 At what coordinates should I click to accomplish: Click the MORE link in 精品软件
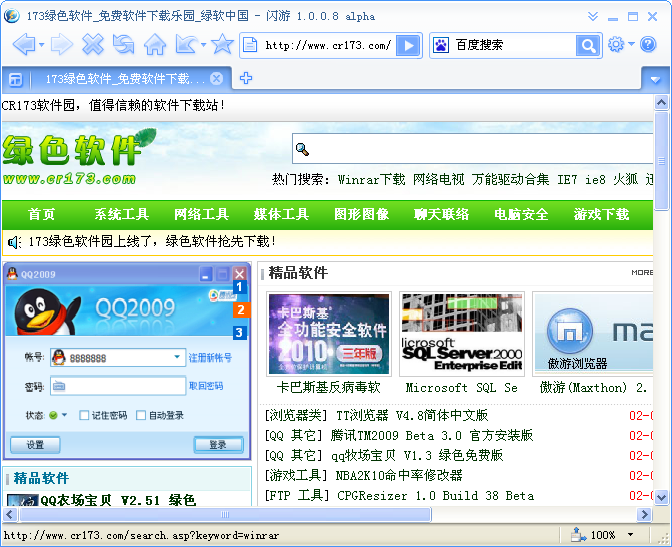click(x=642, y=273)
